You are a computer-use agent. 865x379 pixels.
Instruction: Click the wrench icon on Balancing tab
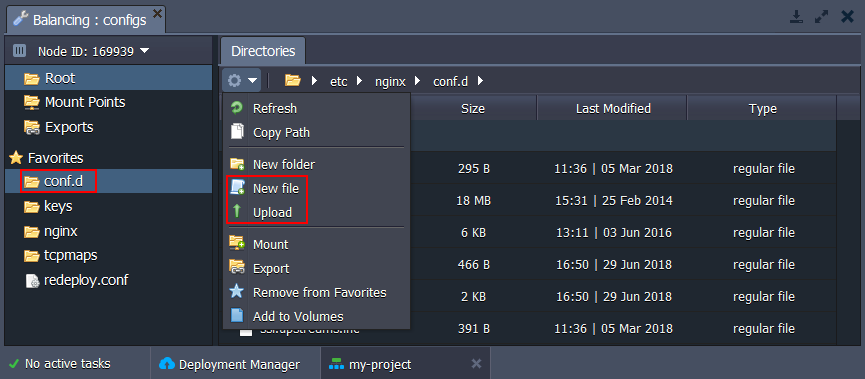(x=20, y=19)
